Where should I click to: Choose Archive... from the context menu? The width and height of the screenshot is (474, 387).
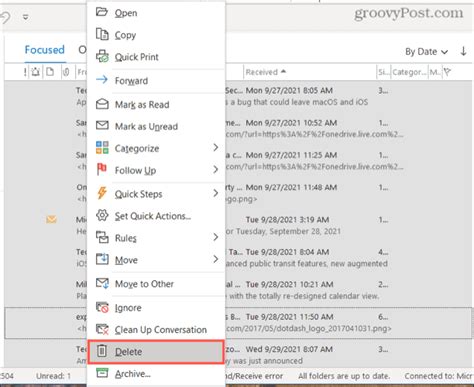156,374
